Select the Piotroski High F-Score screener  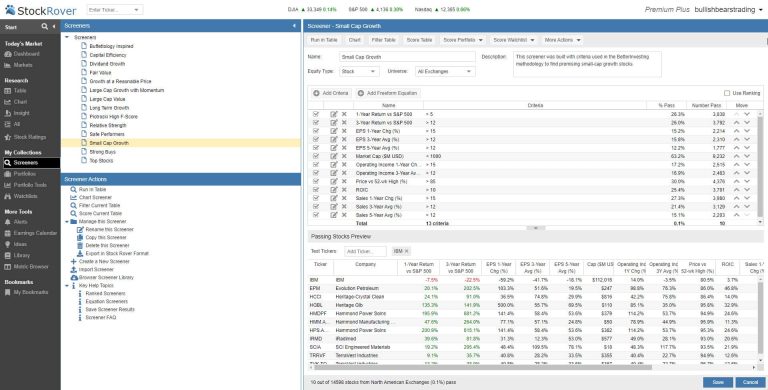(x=113, y=117)
